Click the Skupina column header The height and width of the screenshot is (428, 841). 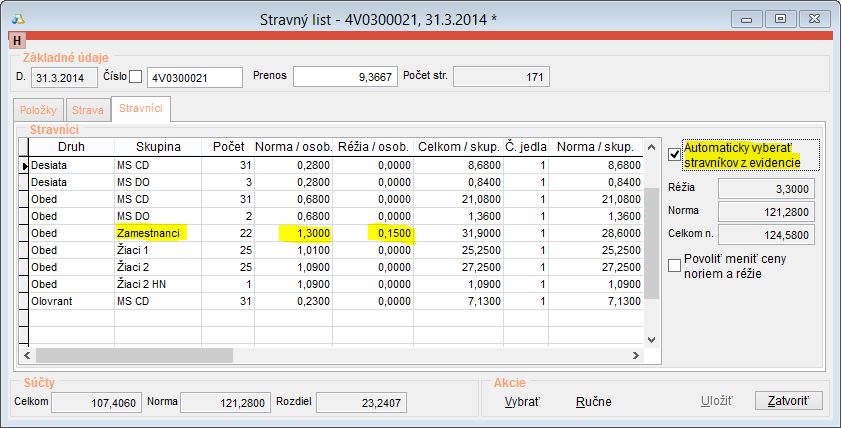pyautogui.click(x=157, y=147)
